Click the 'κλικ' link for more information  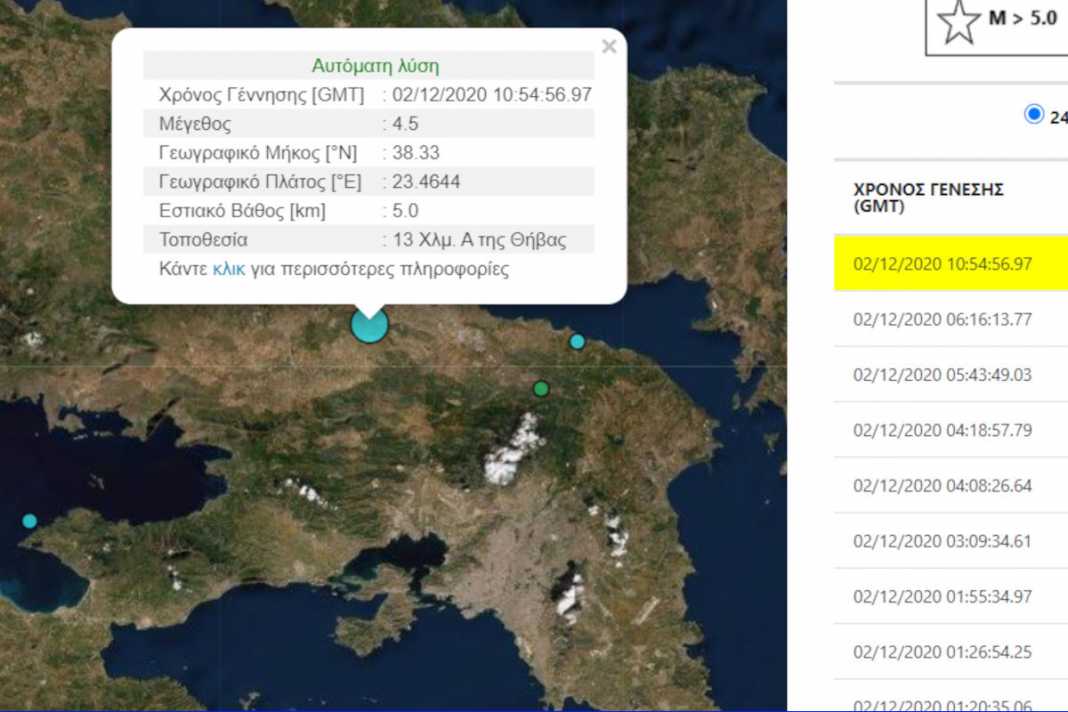pos(228,269)
